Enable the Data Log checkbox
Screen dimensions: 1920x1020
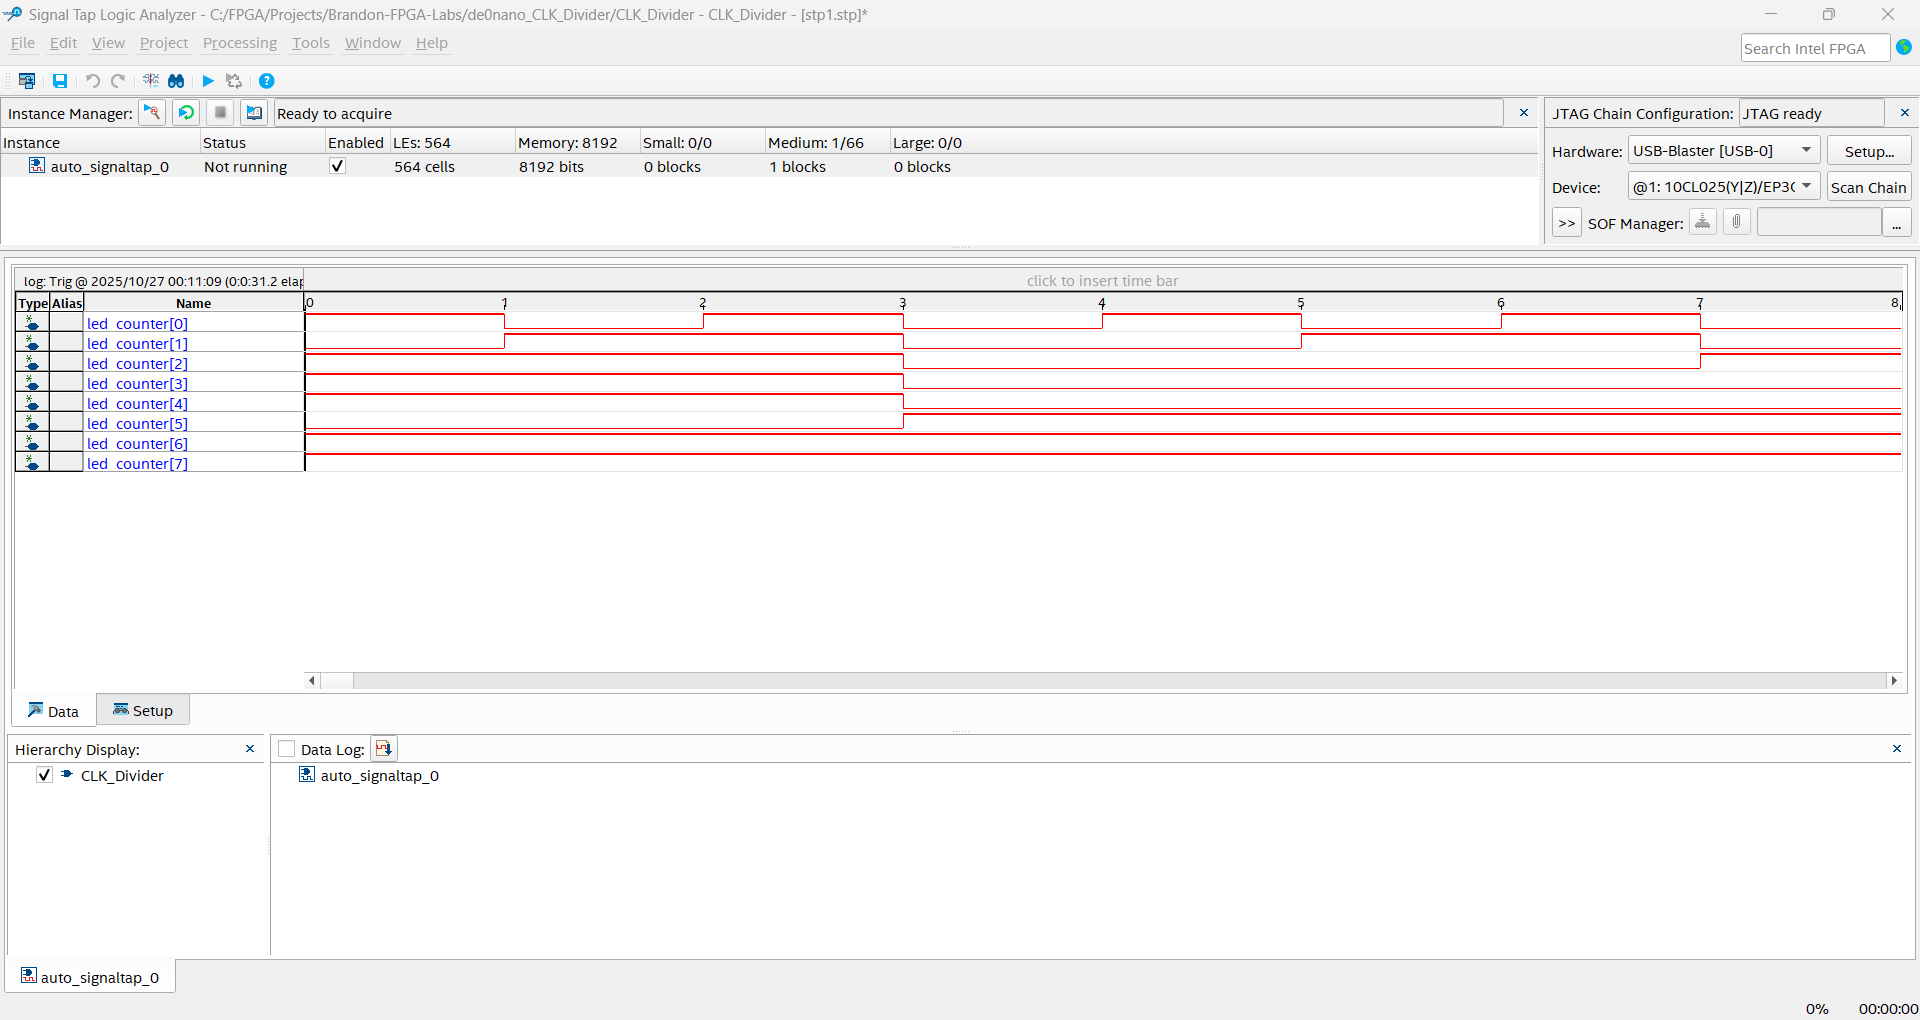(287, 749)
